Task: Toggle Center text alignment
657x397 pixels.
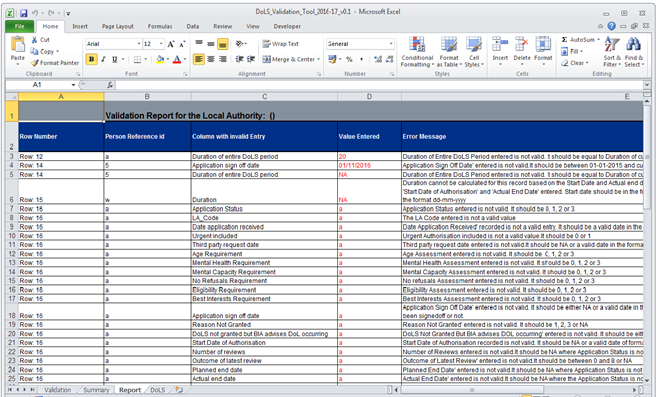Action: (x=211, y=59)
